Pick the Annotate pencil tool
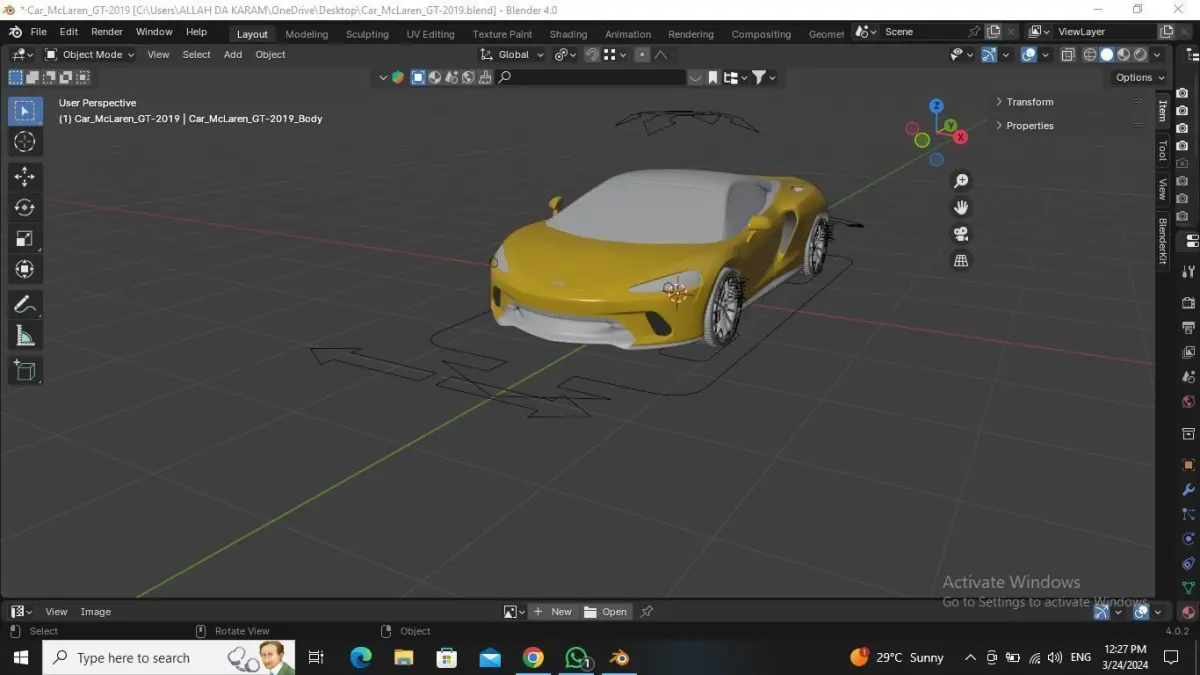 point(25,304)
